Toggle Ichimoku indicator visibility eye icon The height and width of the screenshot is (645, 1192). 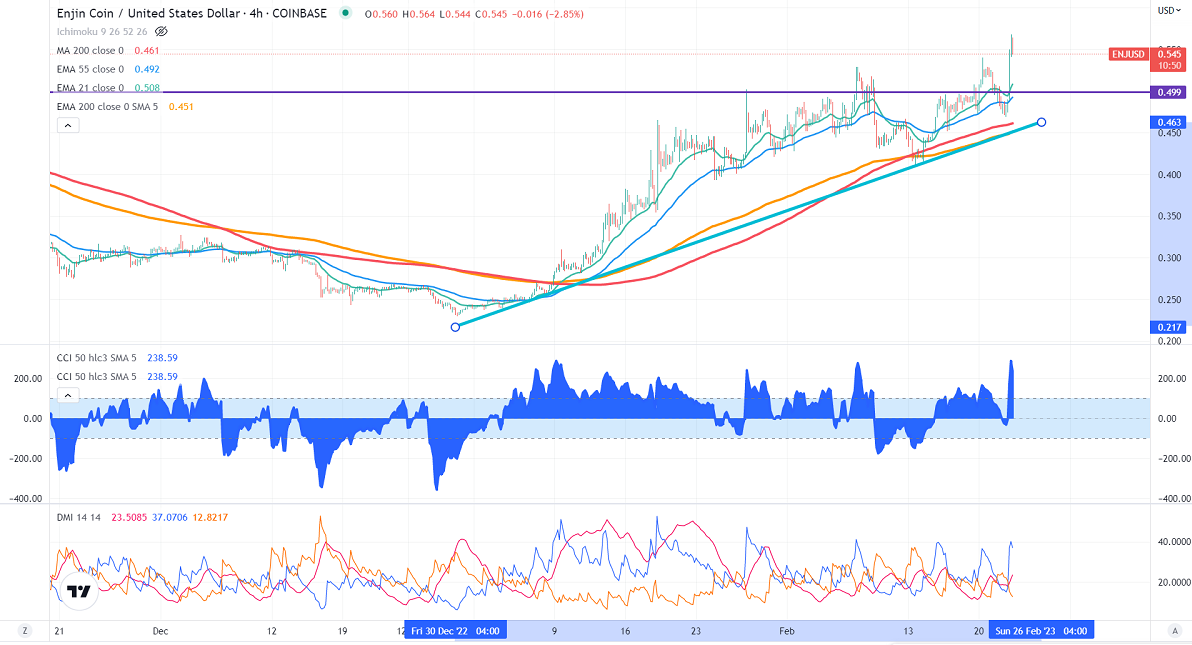pos(161,31)
